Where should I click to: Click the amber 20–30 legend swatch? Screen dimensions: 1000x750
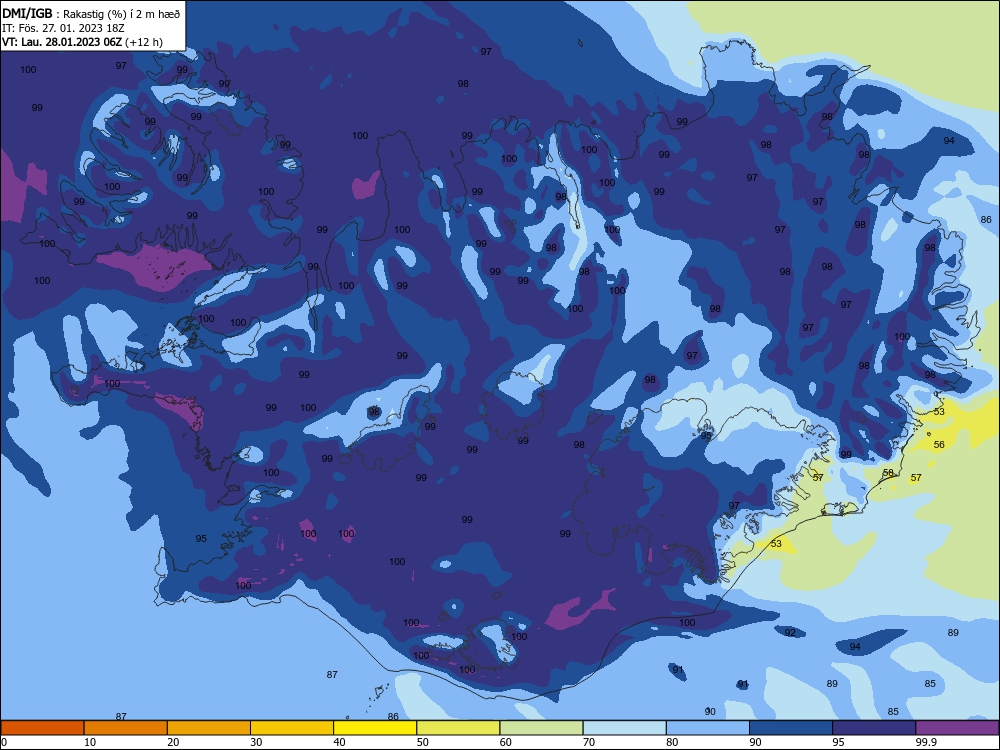click(209, 728)
